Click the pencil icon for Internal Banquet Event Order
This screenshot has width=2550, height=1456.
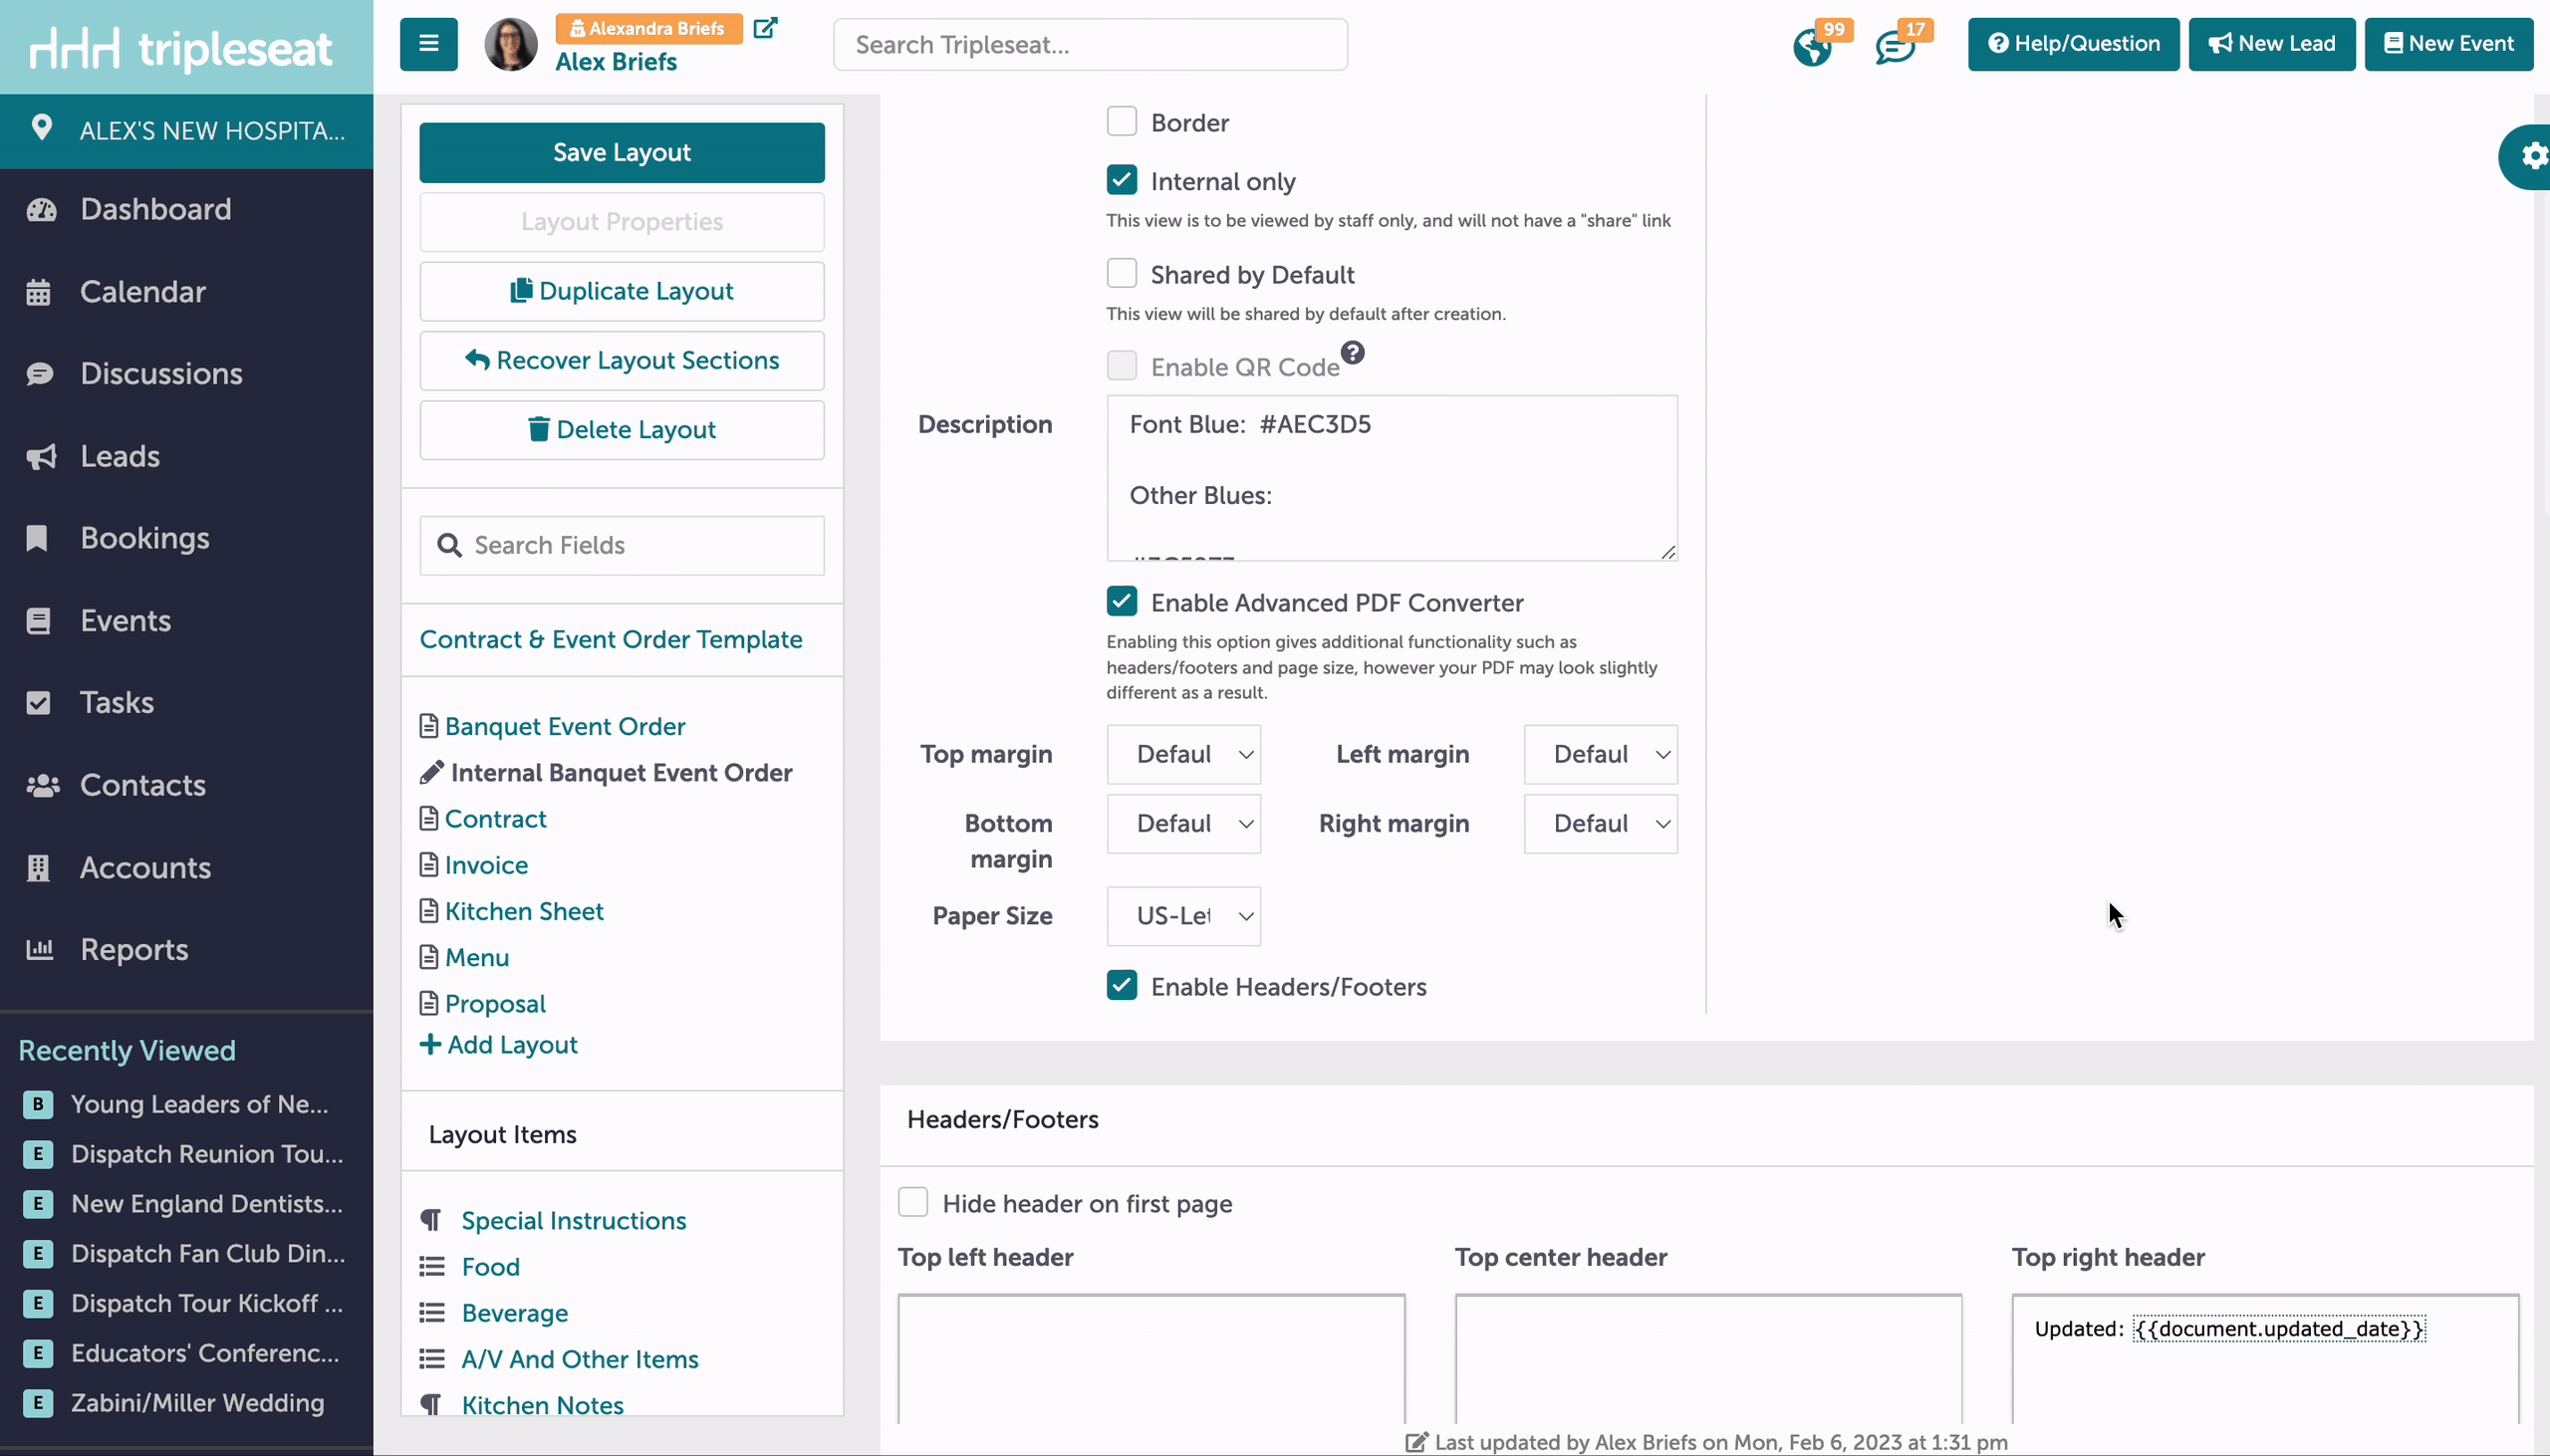pyautogui.click(x=431, y=772)
